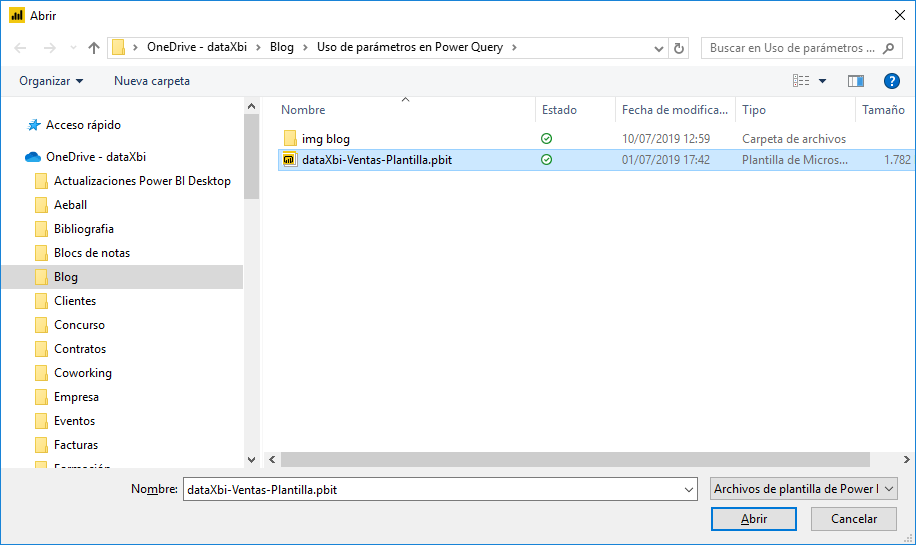Select Blog segment in breadcrumb path

pos(282,47)
